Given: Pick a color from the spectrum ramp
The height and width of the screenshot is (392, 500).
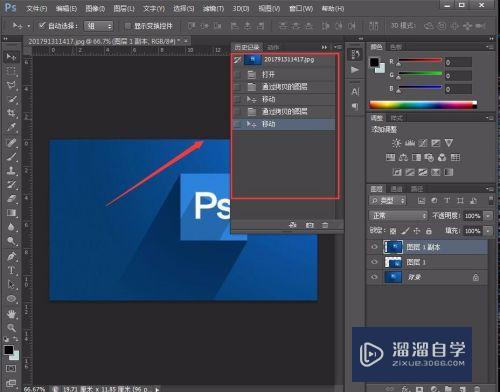Looking at the screenshot, I should [x=423, y=105].
